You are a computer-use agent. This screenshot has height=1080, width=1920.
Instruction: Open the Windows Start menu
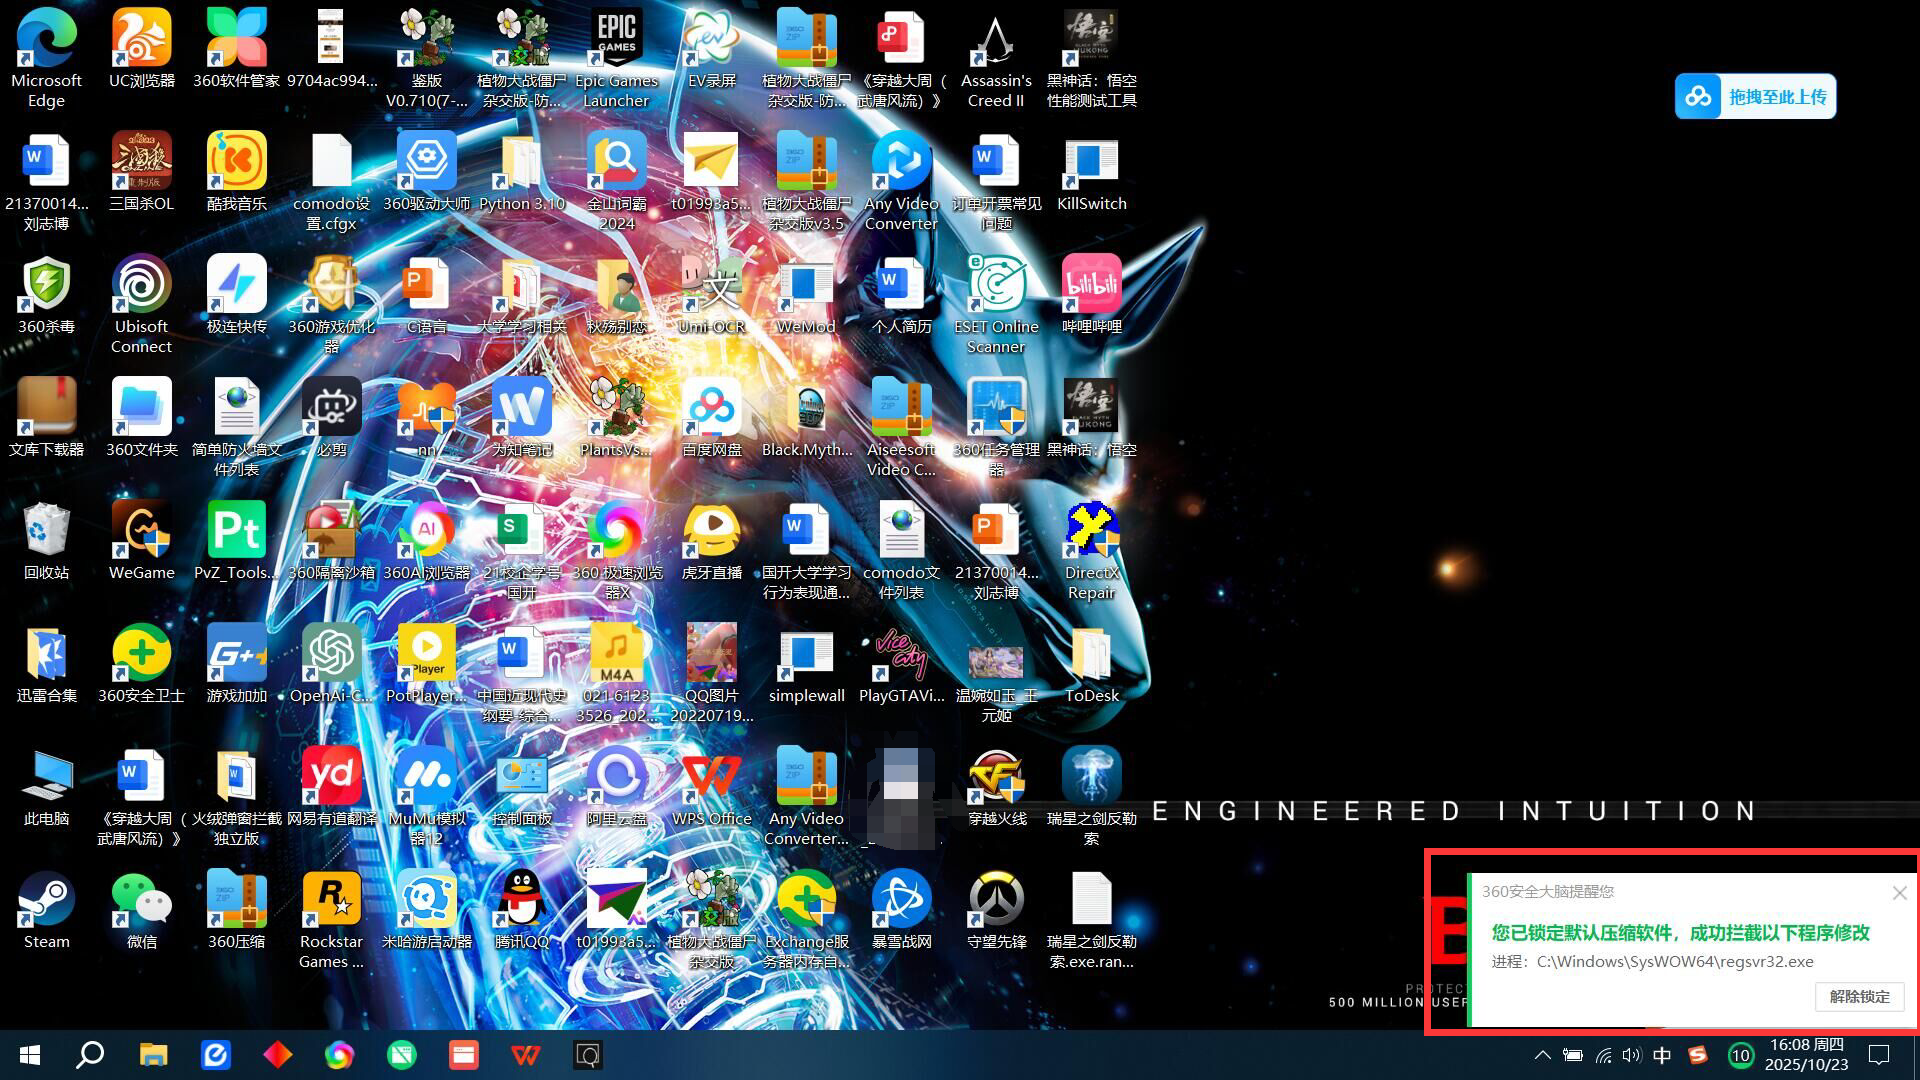(30, 1055)
